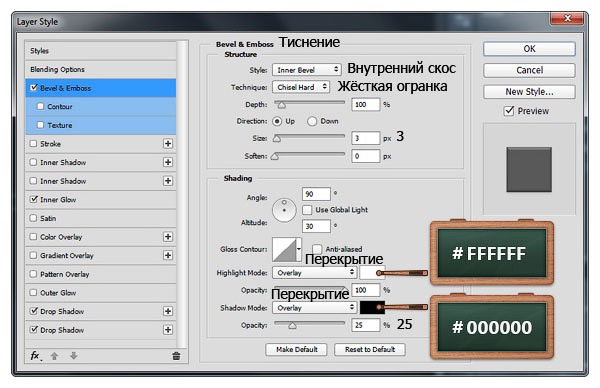Screen dimensions: 600x388
Task: Toggle the Preview checkbox
Action: [509, 111]
